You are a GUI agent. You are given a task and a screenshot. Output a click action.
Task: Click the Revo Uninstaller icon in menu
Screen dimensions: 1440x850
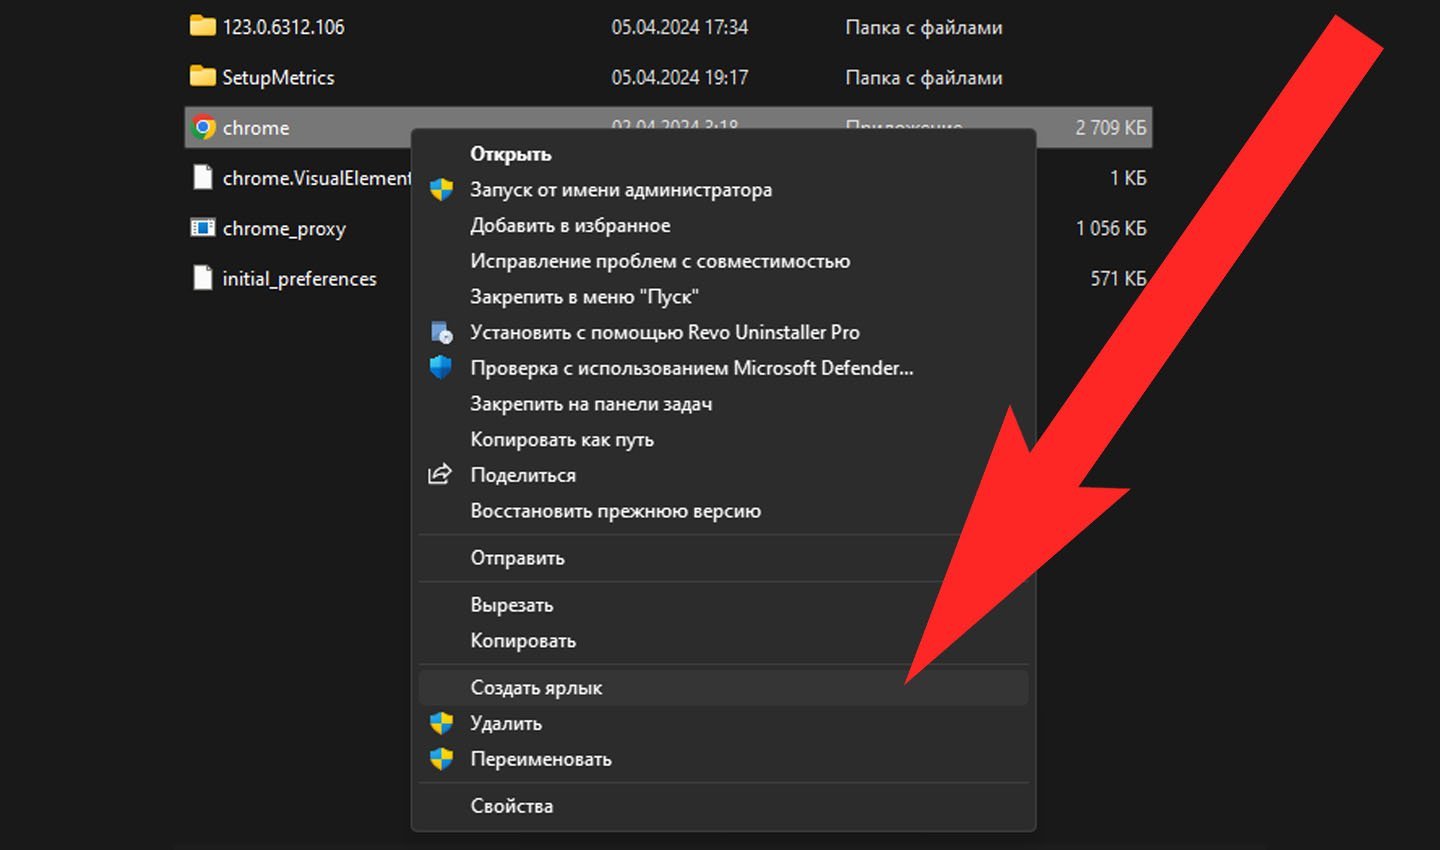(x=441, y=333)
